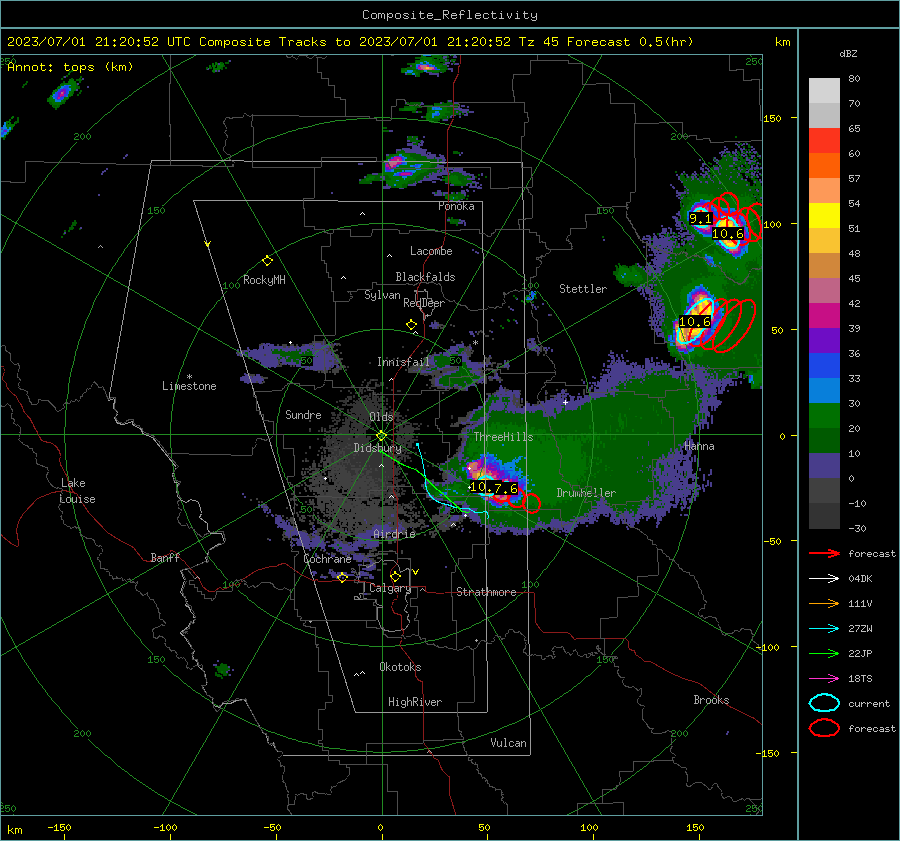
Task: Click the RockyMH label on map
Action: 264,280
